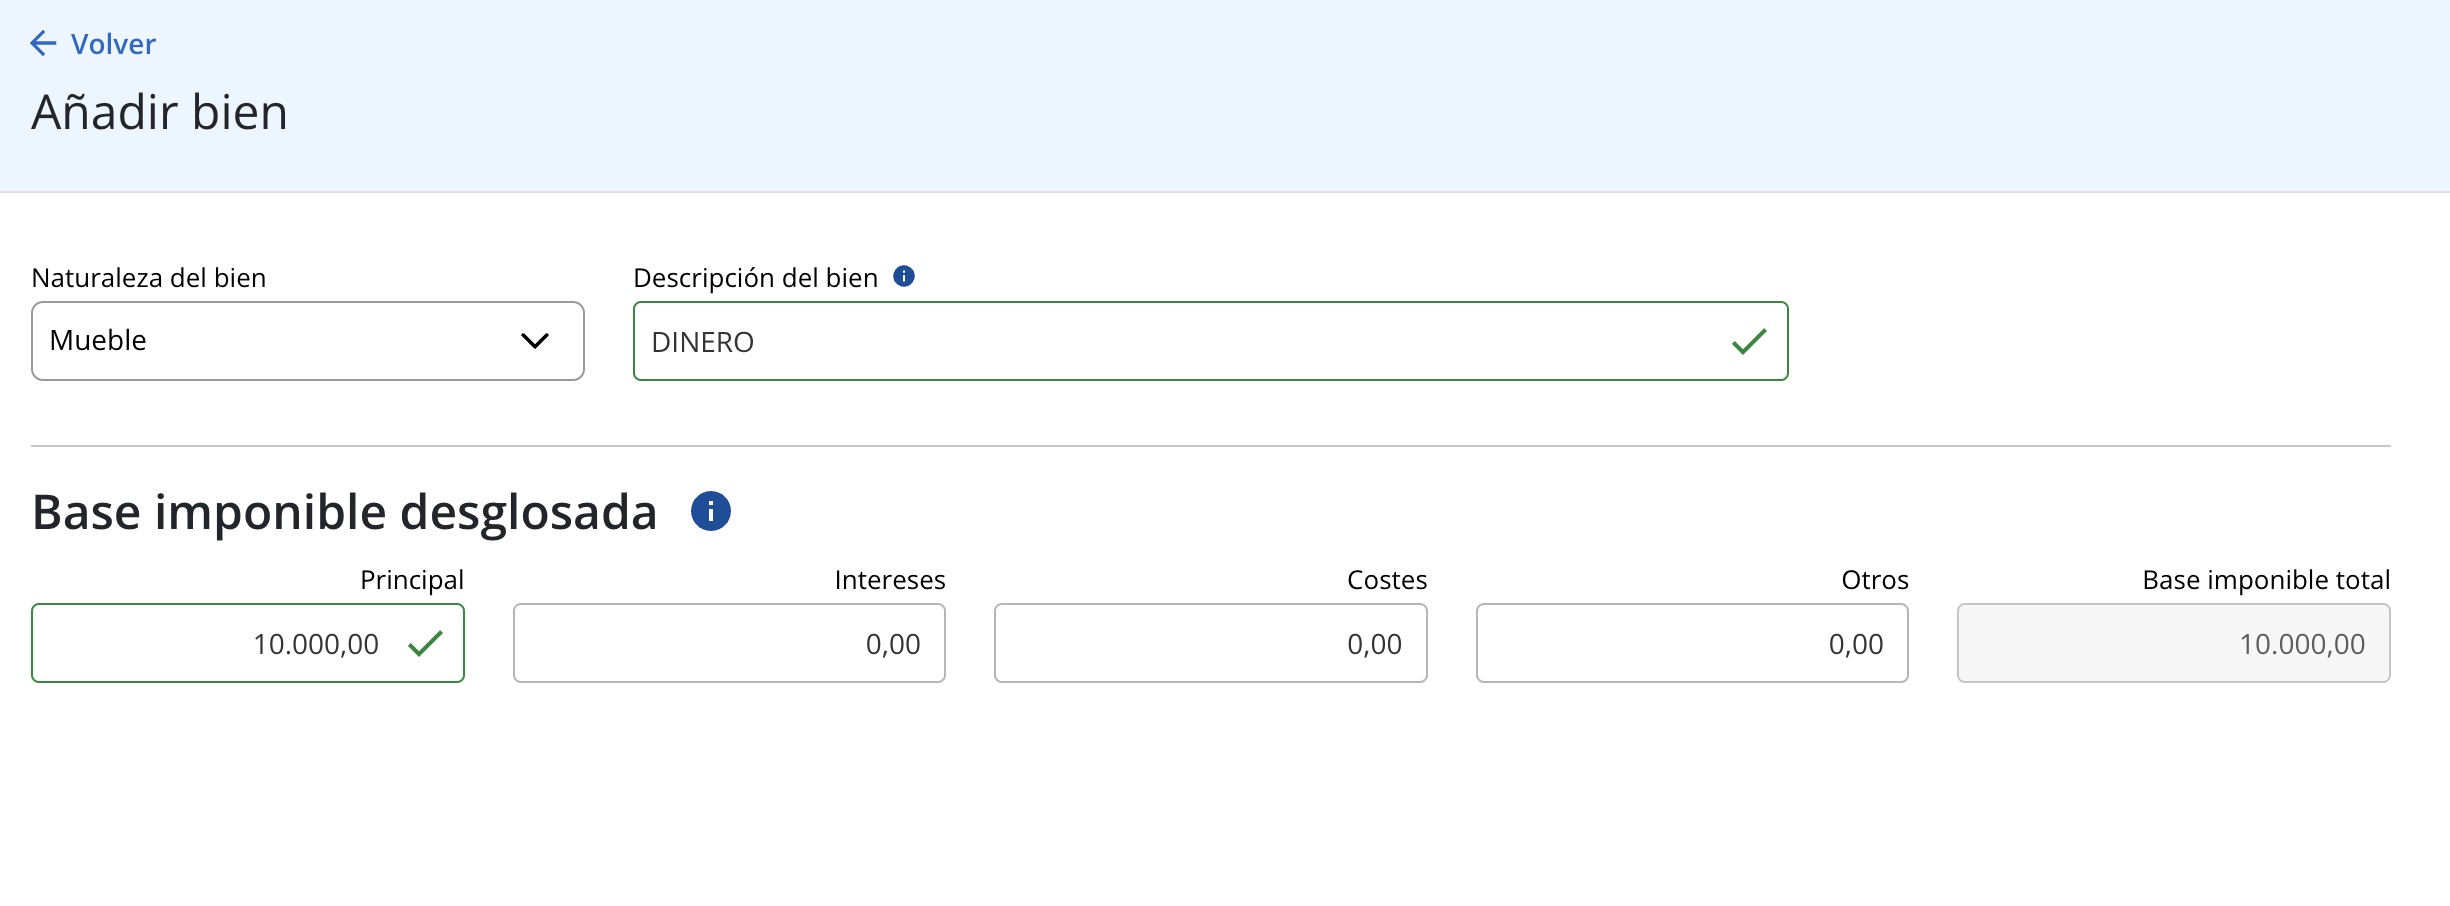Click the green checkmark in the DINERO field

(x=1749, y=342)
